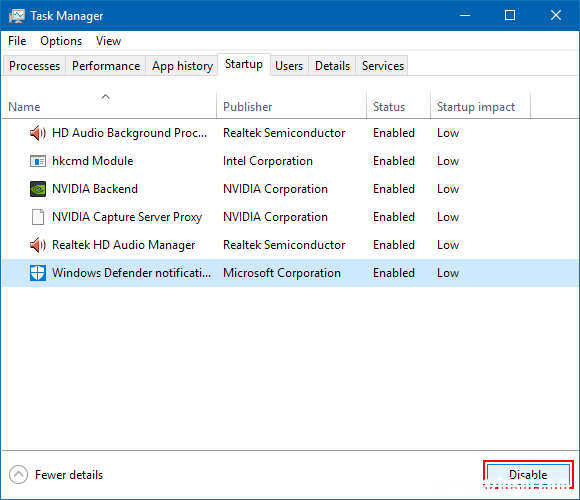Click Realtek Semiconductor publisher for HD Audio Background

(284, 133)
